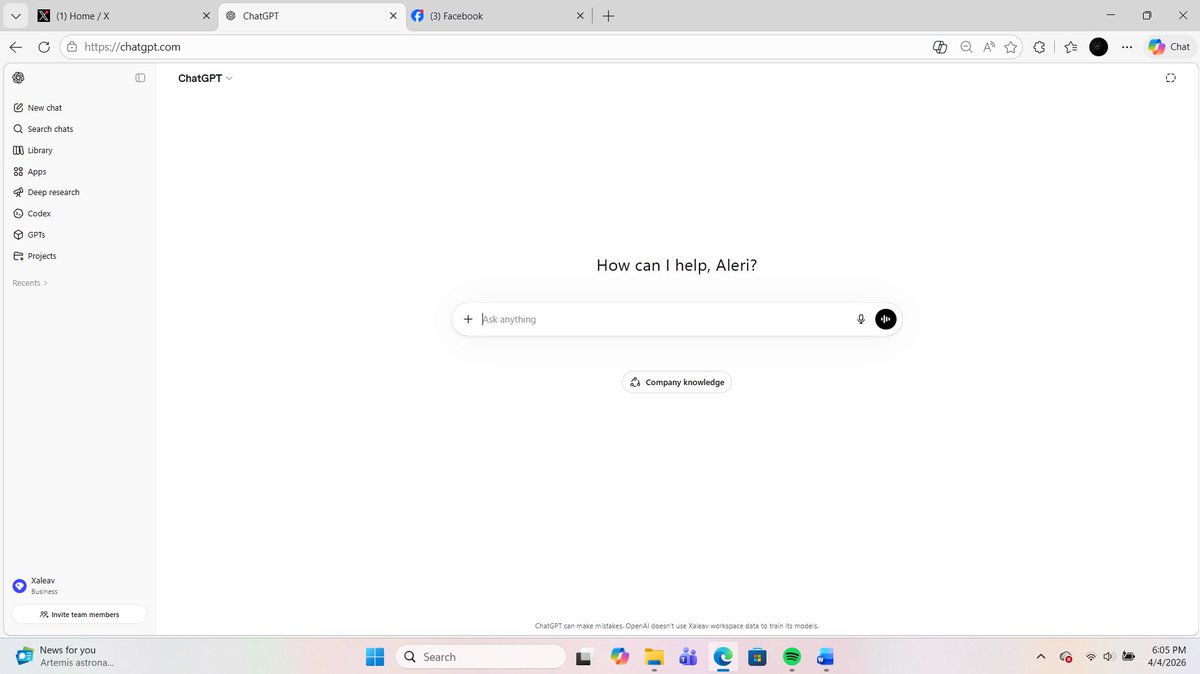The height and width of the screenshot is (674, 1200).
Task: Open Task View on the taskbar
Action: point(584,657)
